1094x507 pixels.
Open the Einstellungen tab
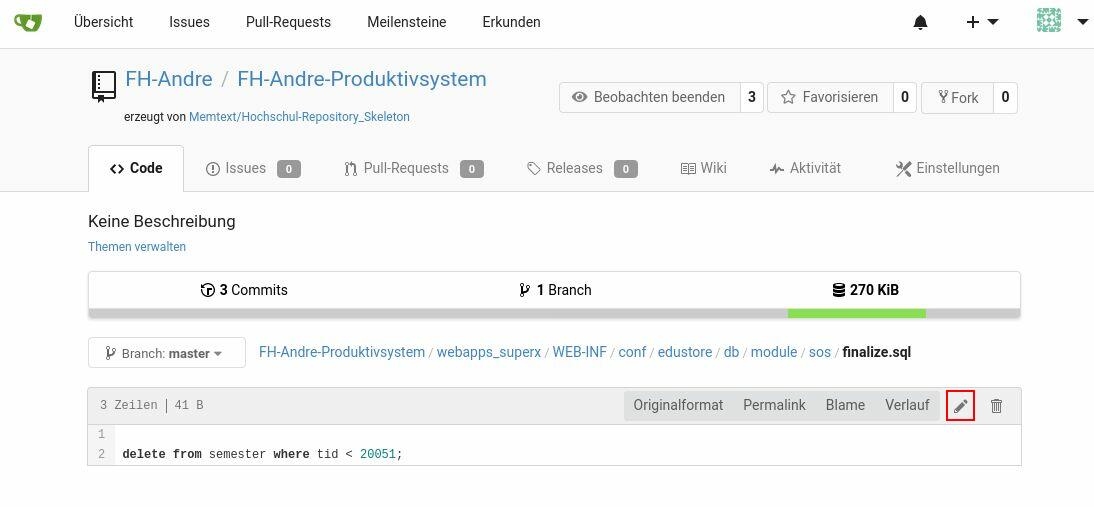click(x=947, y=168)
